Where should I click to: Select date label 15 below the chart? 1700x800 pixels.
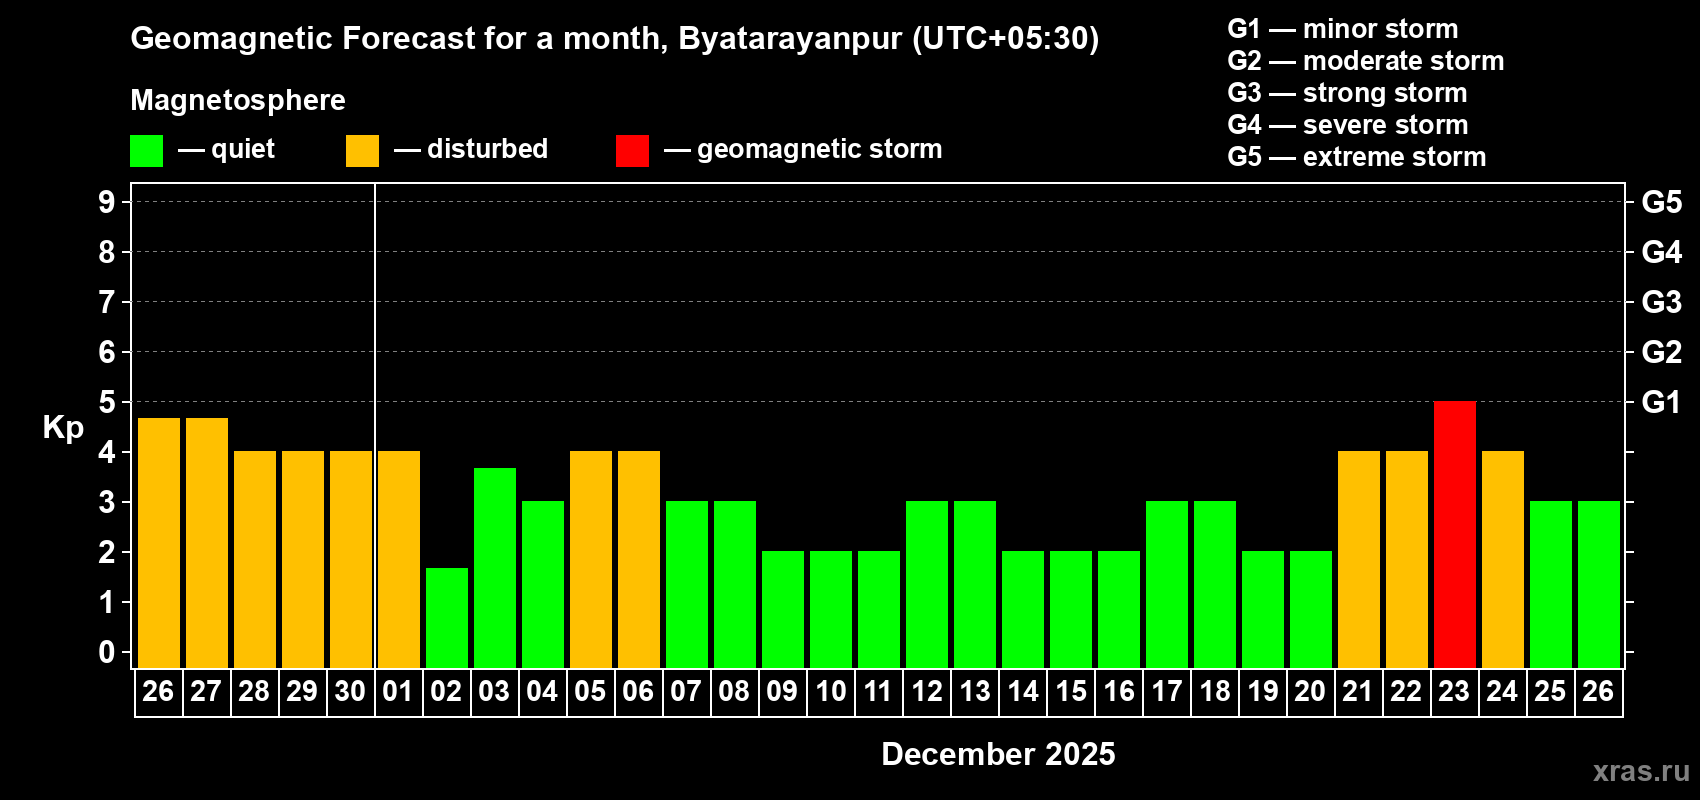pyautogui.click(x=1070, y=692)
